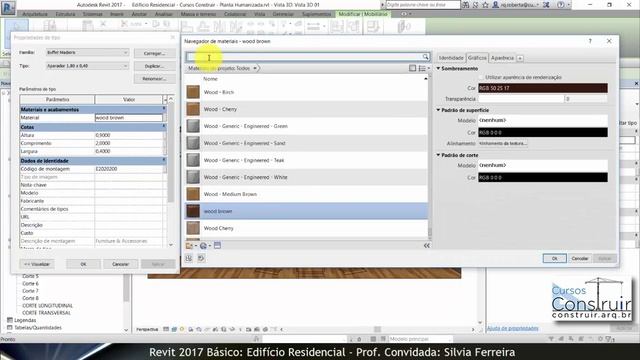Collapse material editor with double chevron
Screen dimensions: 640x360
click(x=427, y=245)
